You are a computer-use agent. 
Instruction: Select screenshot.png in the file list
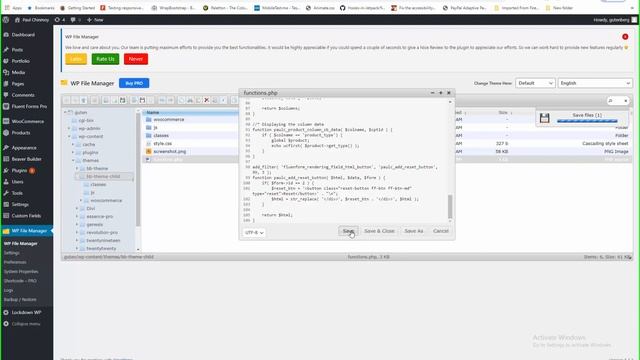pyautogui.click(x=169, y=151)
